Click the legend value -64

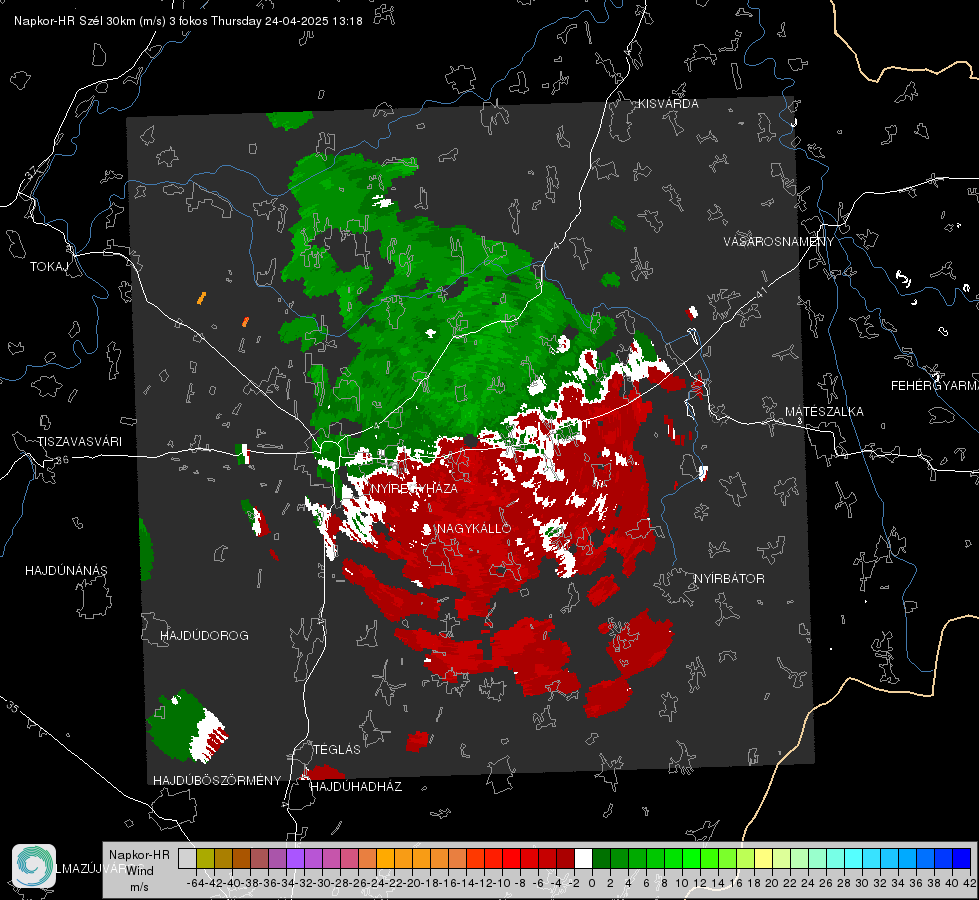click(195, 883)
